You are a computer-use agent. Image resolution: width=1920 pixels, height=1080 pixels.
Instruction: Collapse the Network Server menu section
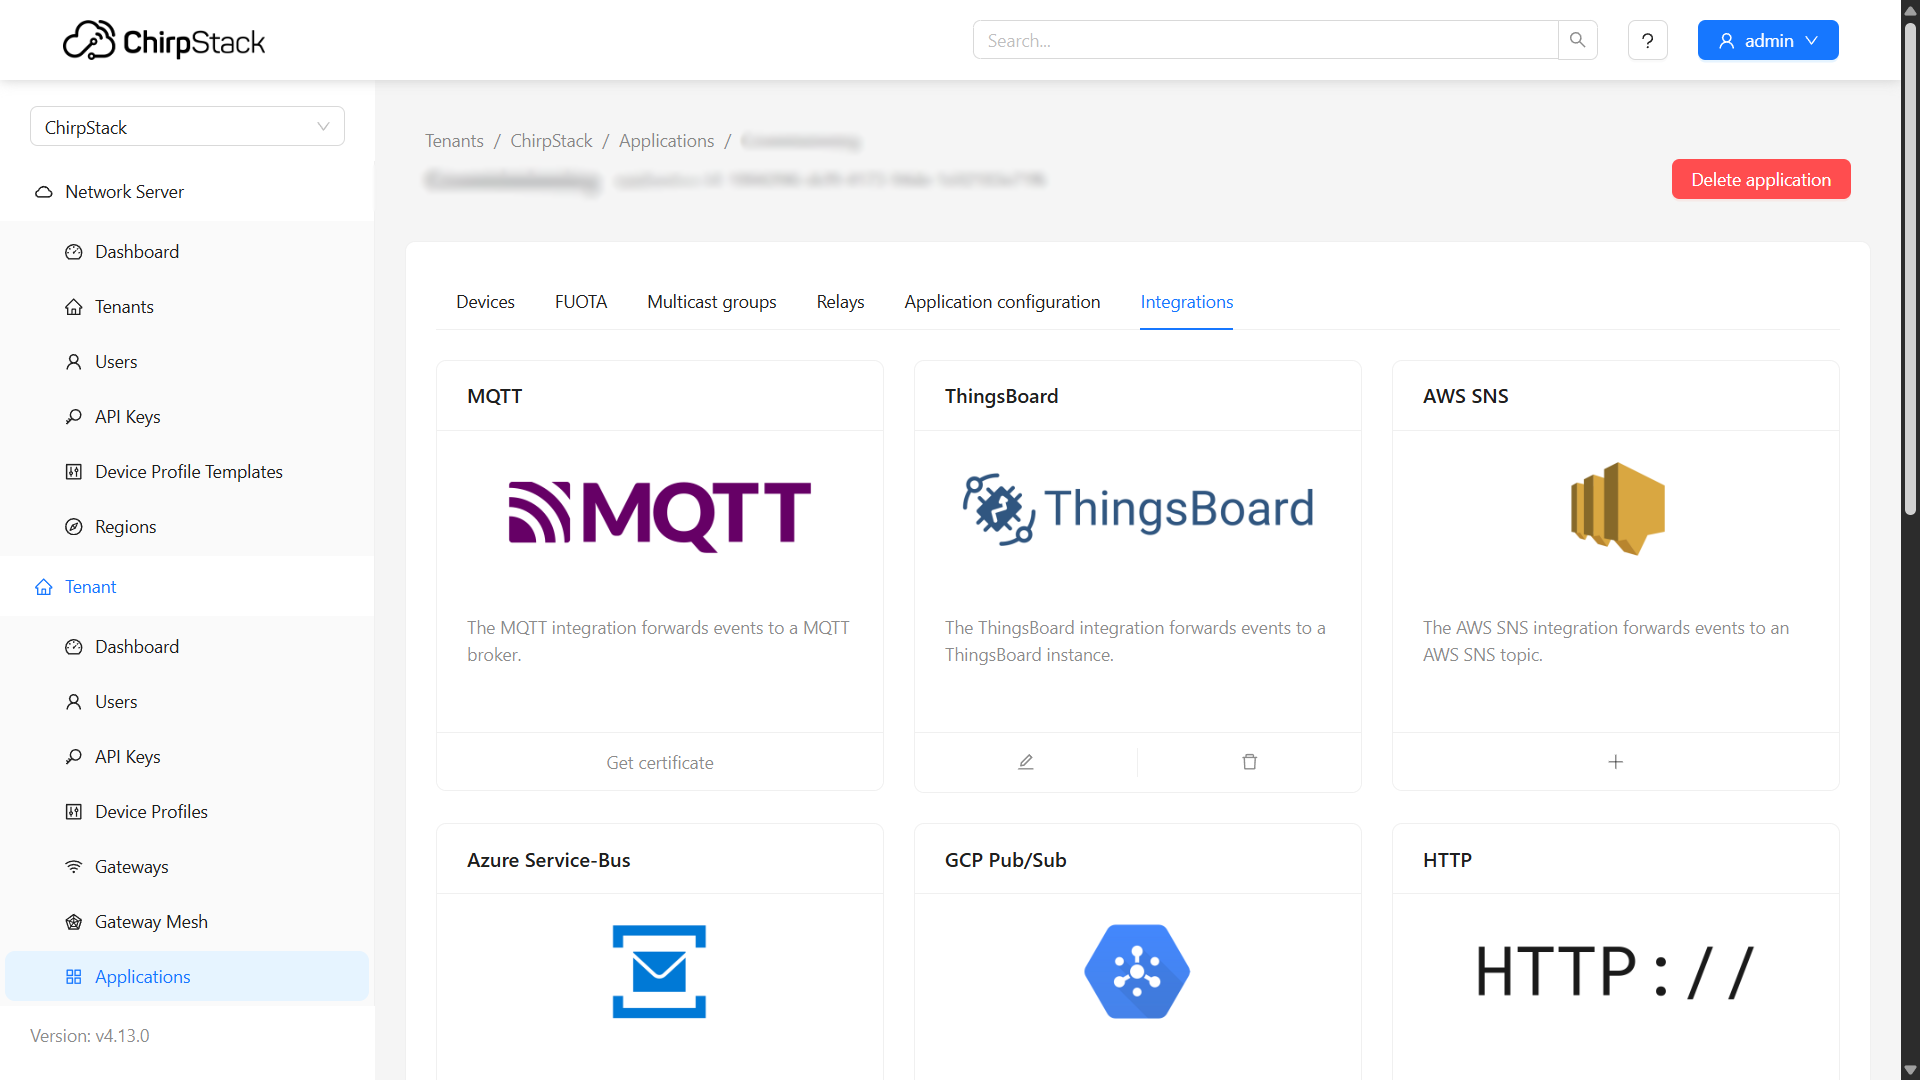tap(124, 192)
